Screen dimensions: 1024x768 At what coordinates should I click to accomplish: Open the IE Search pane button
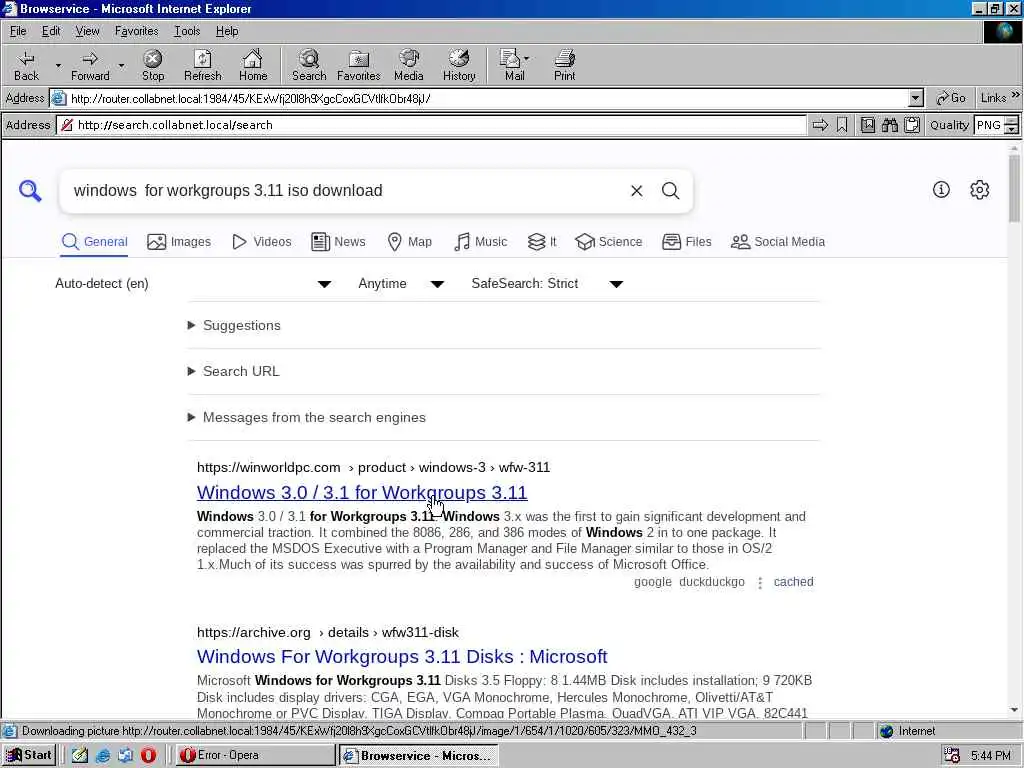309,65
